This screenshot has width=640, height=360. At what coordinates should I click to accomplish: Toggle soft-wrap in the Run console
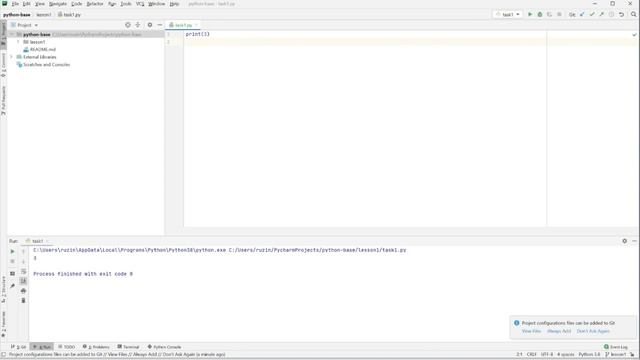coord(23,271)
